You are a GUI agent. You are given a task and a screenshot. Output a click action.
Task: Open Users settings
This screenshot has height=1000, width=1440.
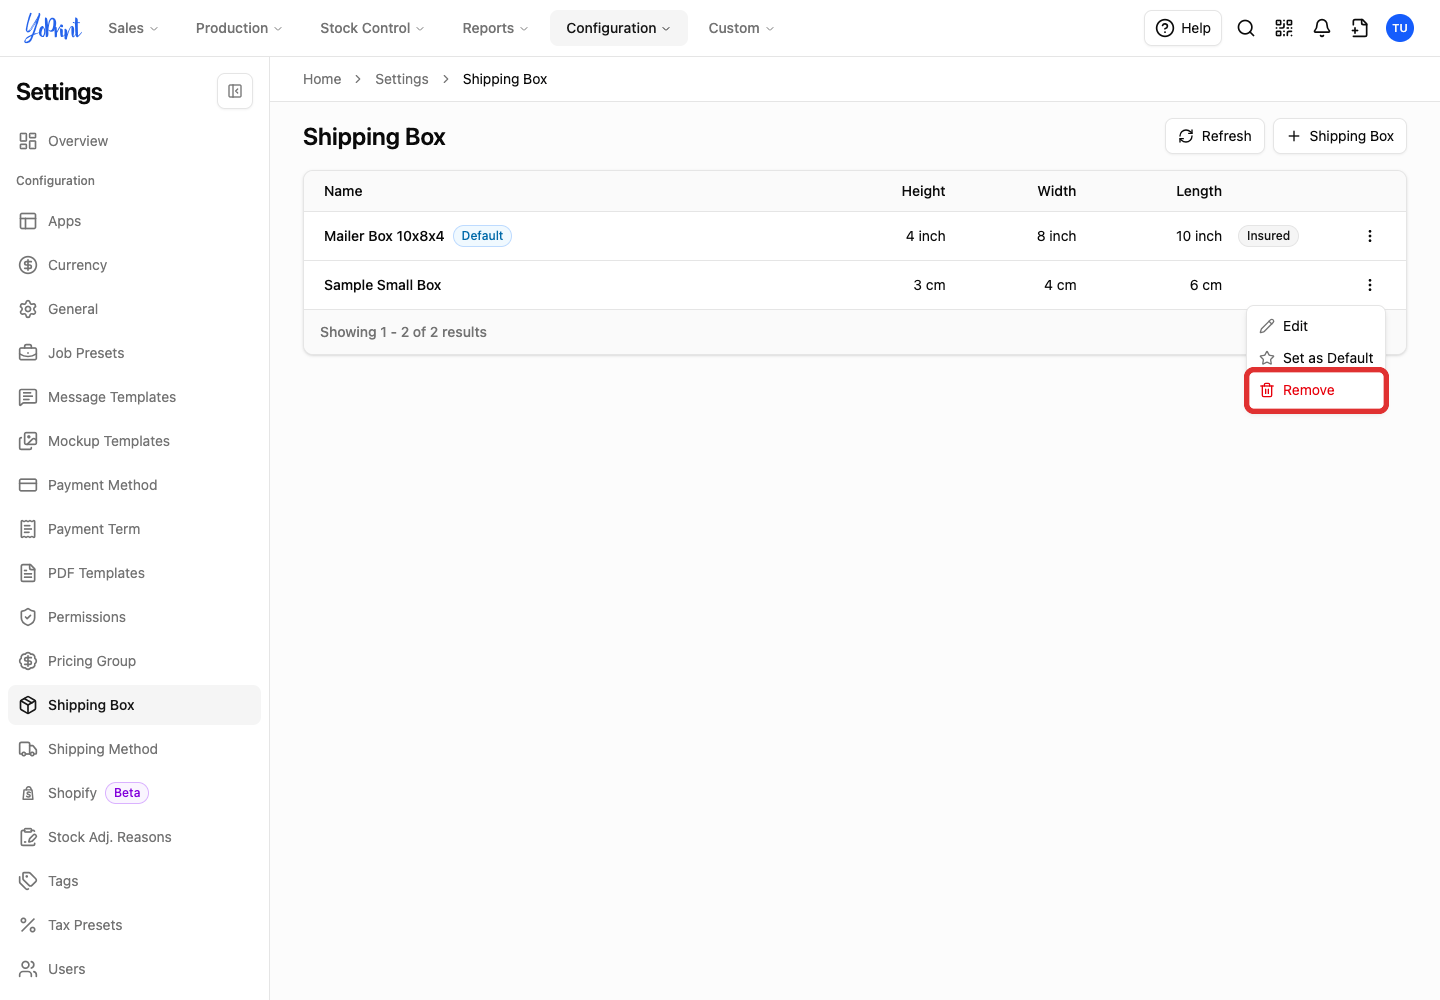point(134,969)
